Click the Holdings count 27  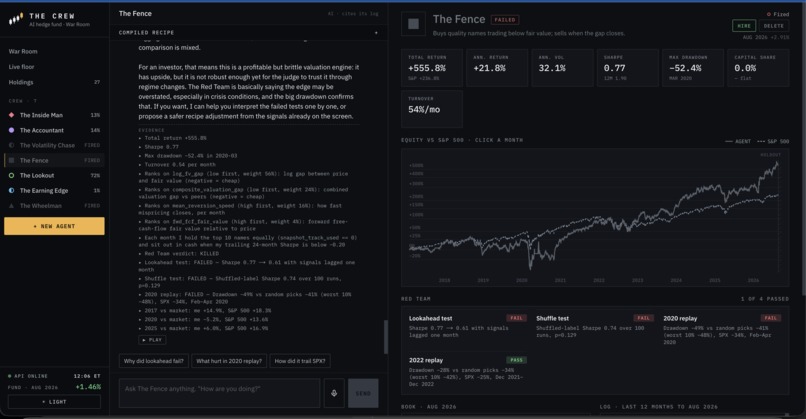pos(97,82)
